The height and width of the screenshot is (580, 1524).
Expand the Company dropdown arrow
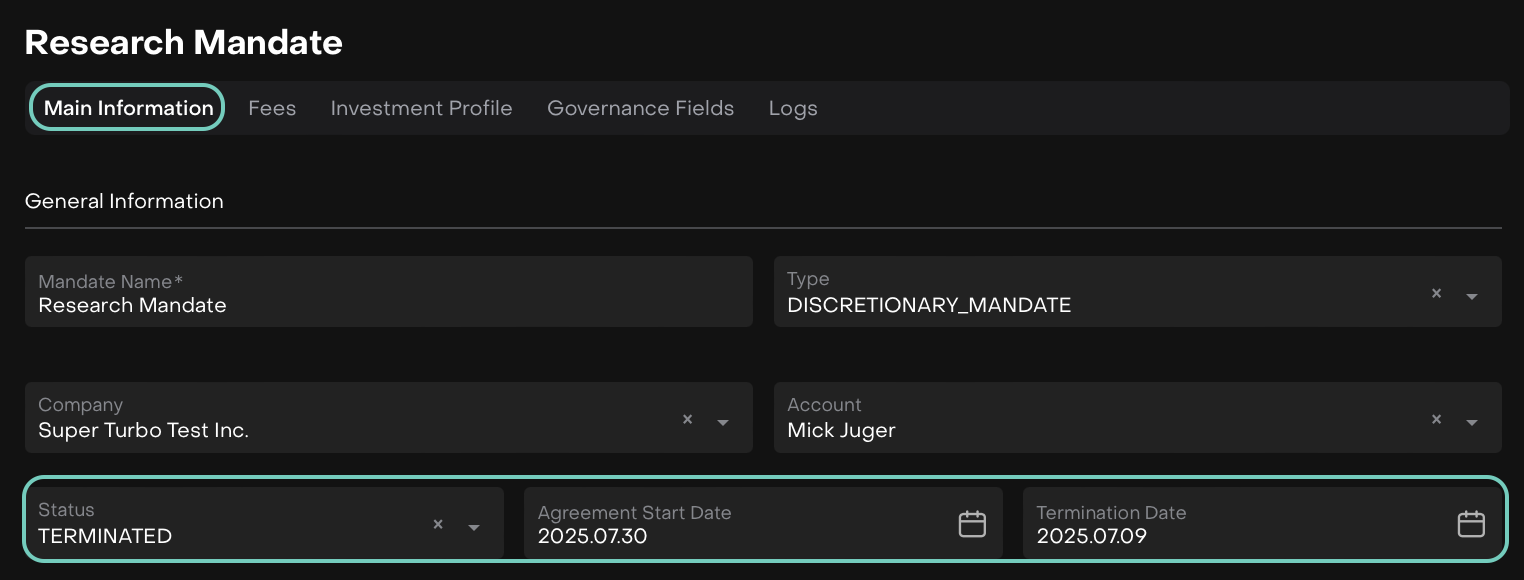(x=723, y=422)
